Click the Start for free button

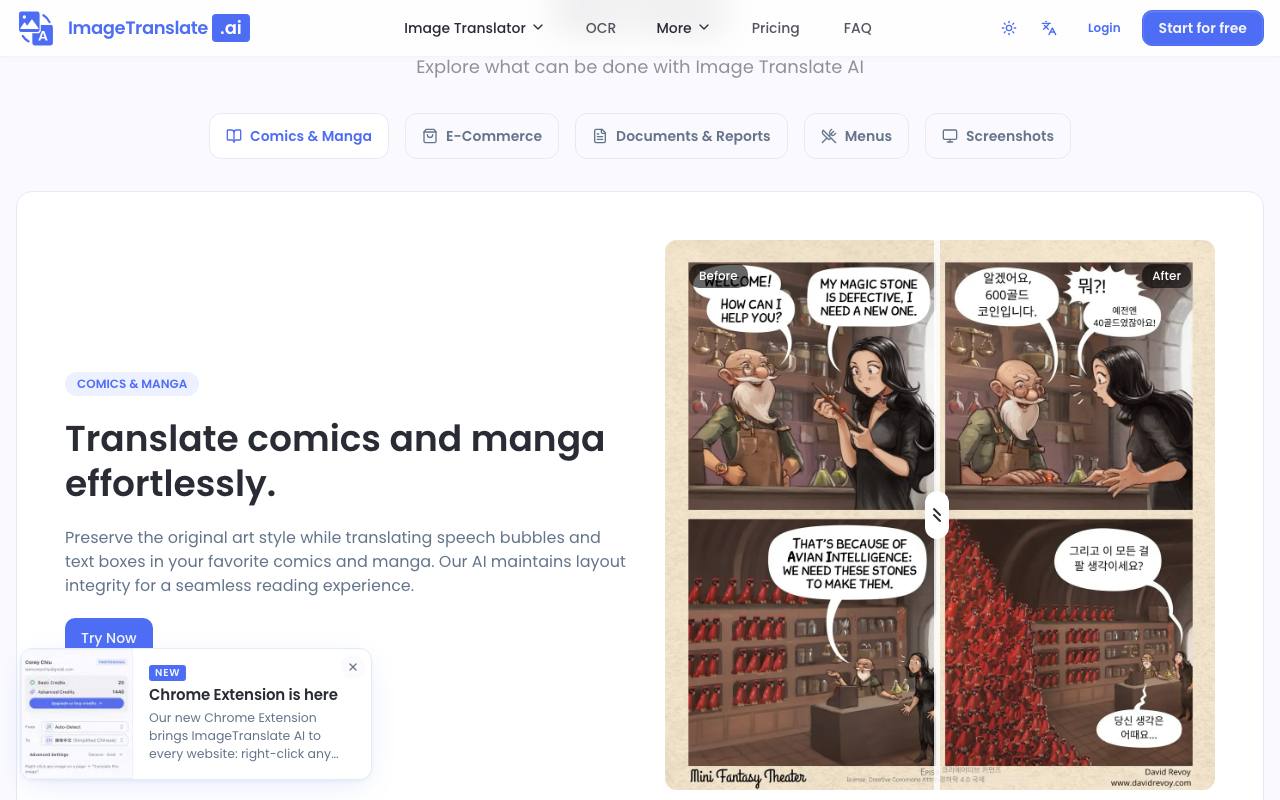(1203, 28)
